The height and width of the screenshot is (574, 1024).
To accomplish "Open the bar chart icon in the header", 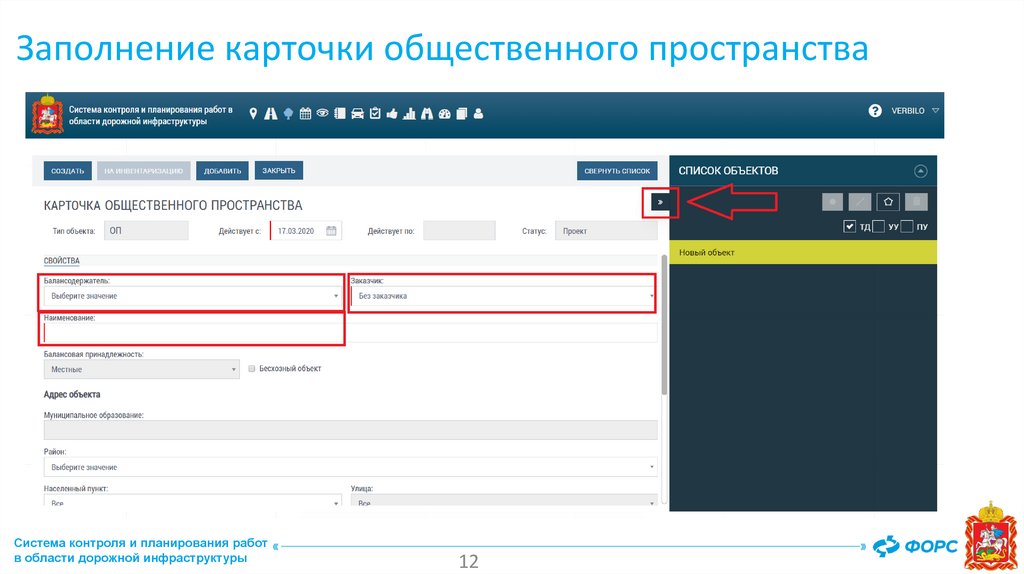I will pyautogui.click(x=409, y=114).
